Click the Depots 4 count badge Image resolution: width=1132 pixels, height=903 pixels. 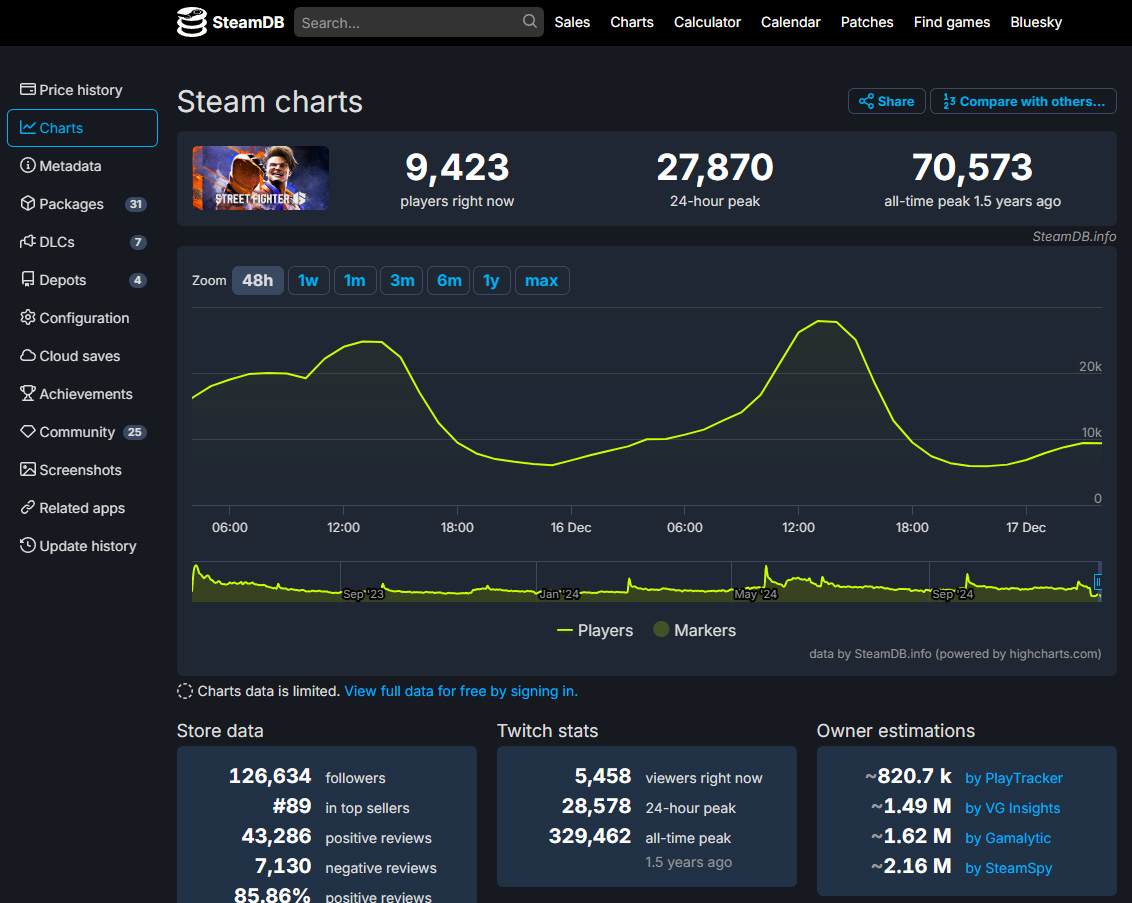[x=138, y=280]
